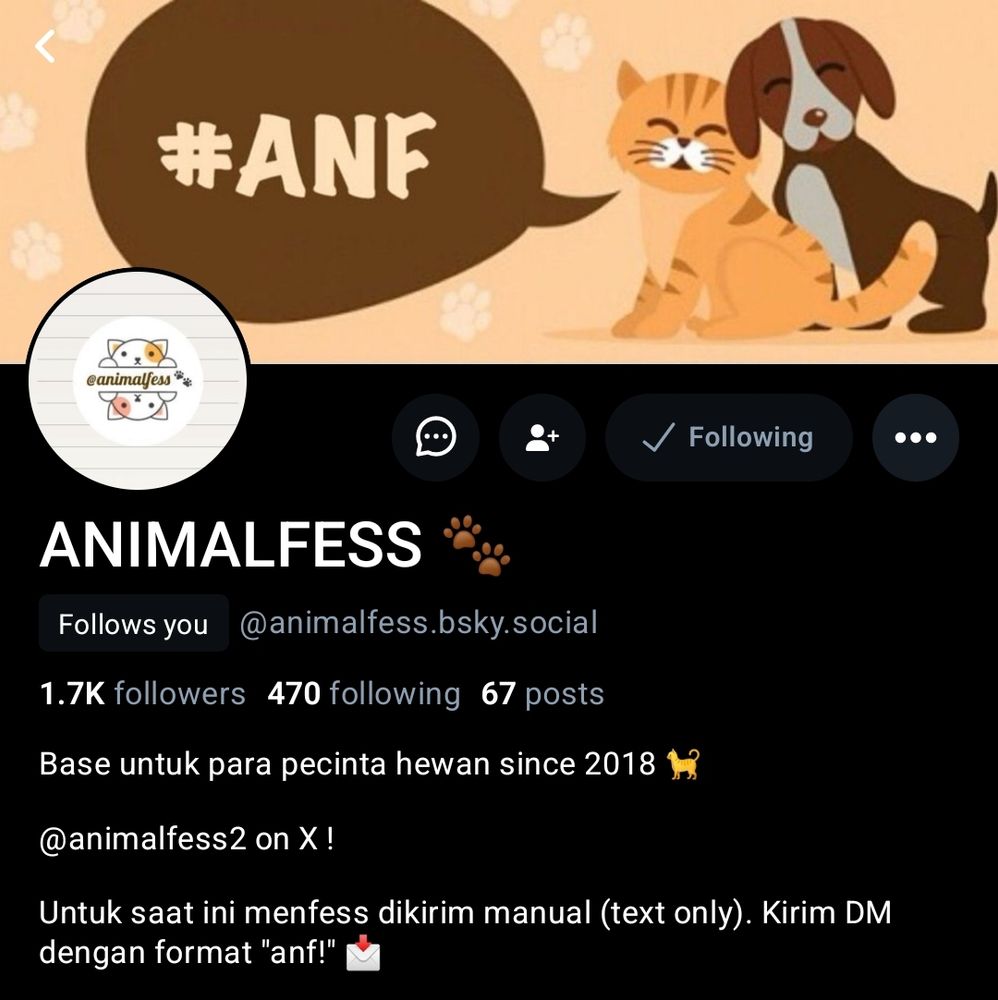Image resolution: width=998 pixels, height=1000 pixels.
Task: Open the ANIMALFESS profile avatar
Action: 138,380
